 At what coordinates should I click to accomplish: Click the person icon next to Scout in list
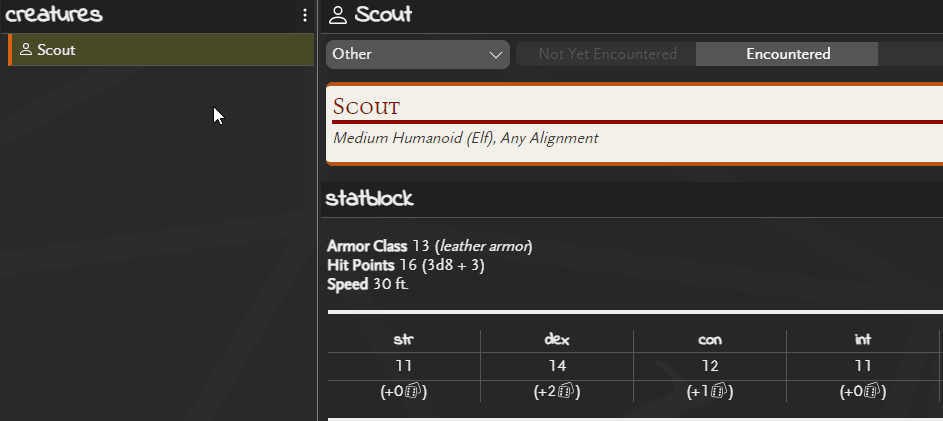click(x=26, y=50)
